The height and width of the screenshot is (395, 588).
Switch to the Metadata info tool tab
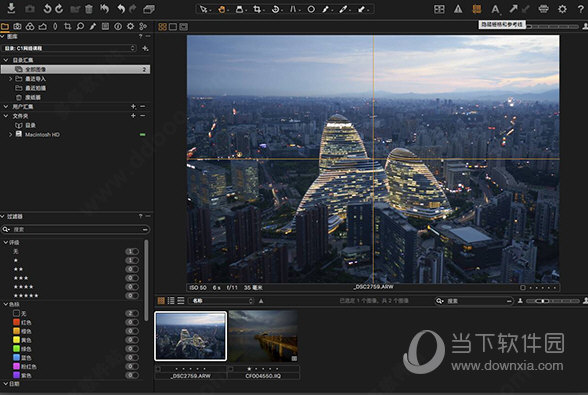pyautogui.click(x=118, y=26)
